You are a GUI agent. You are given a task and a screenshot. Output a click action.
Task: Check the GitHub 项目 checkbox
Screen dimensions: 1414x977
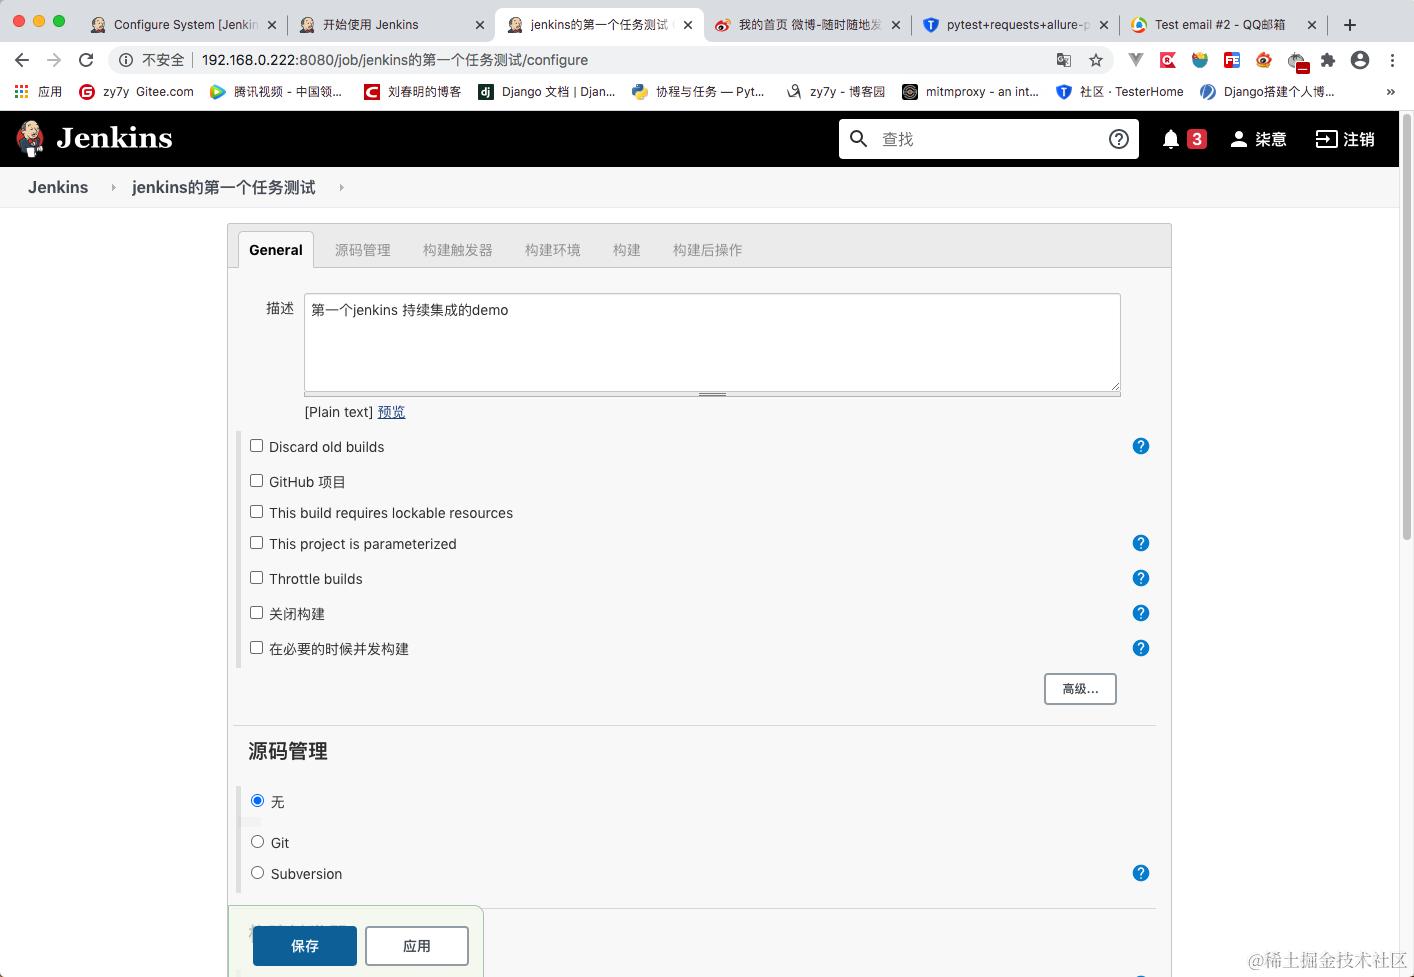click(x=256, y=481)
